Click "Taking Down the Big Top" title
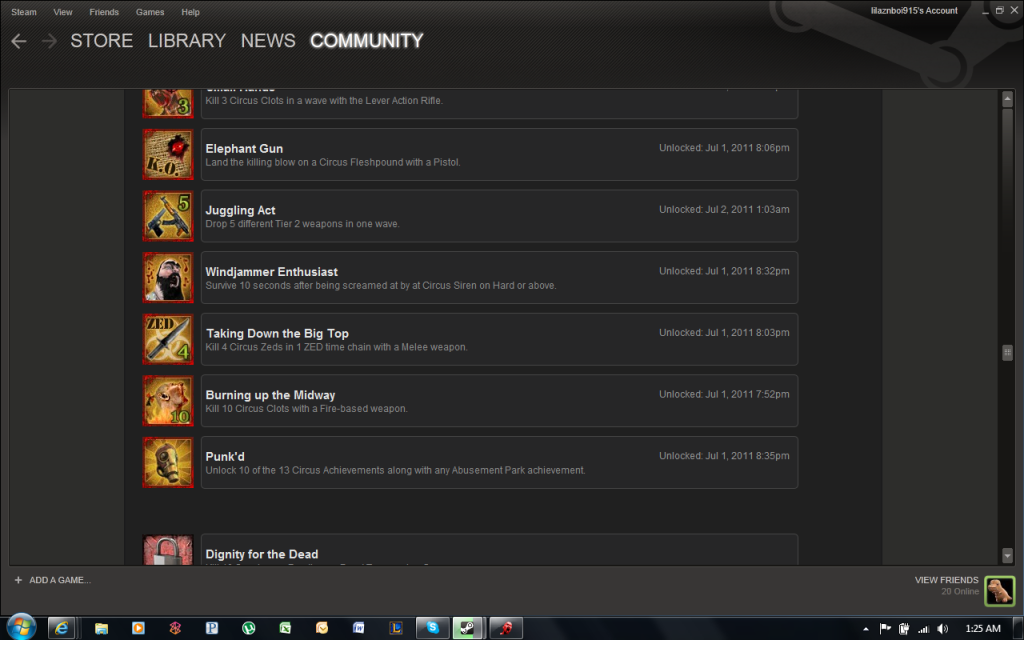This screenshot has width=1024, height=660. [x=278, y=334]
